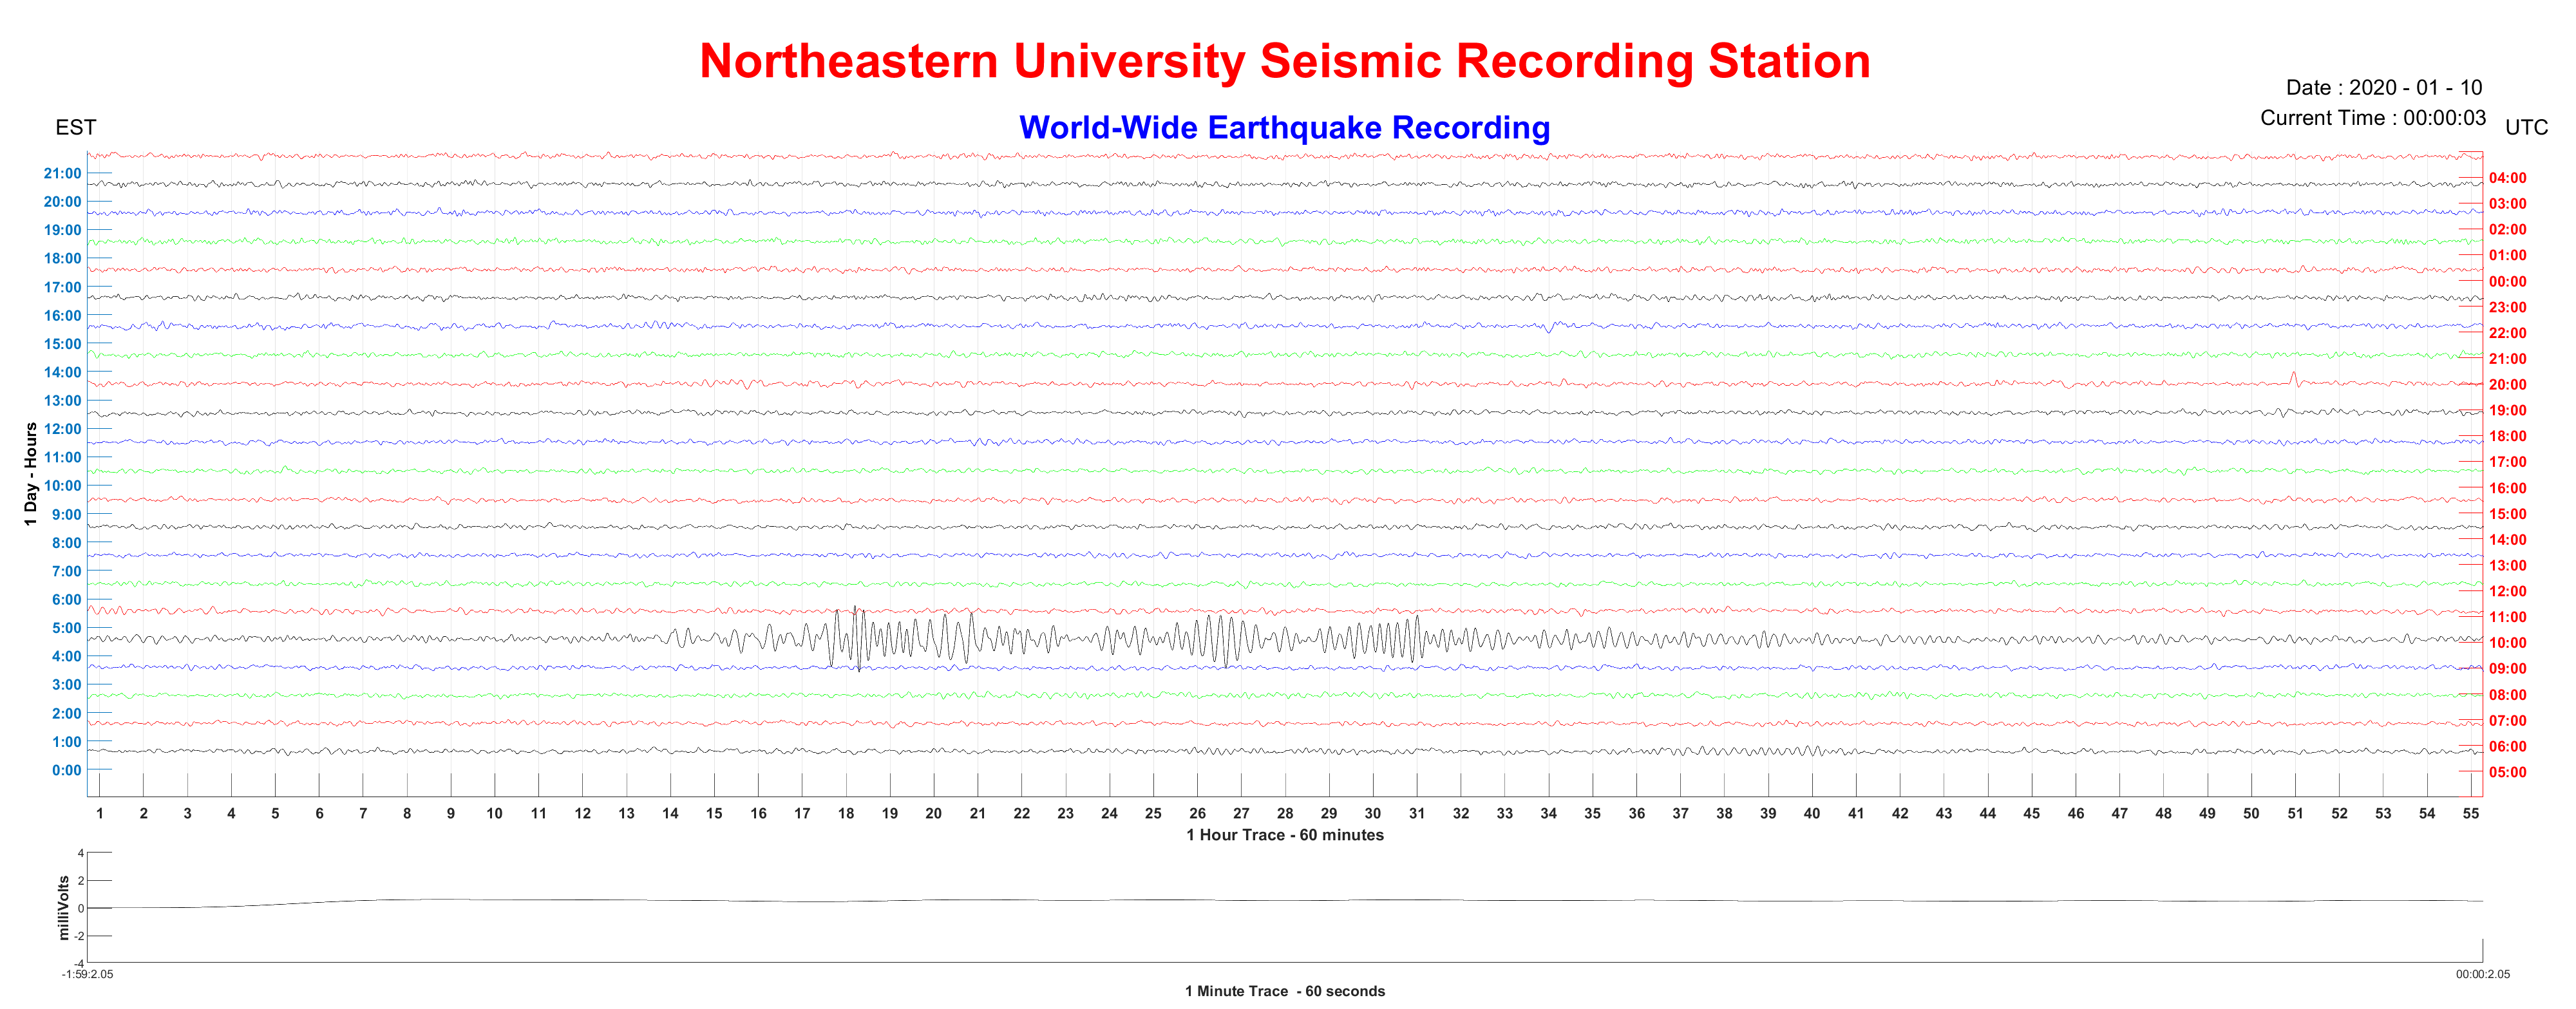Image resolution: width=2576 pixels, height=1009 pixels.
Task: Click minute 1 on the hour axis
Action: [x=100, y=813]
